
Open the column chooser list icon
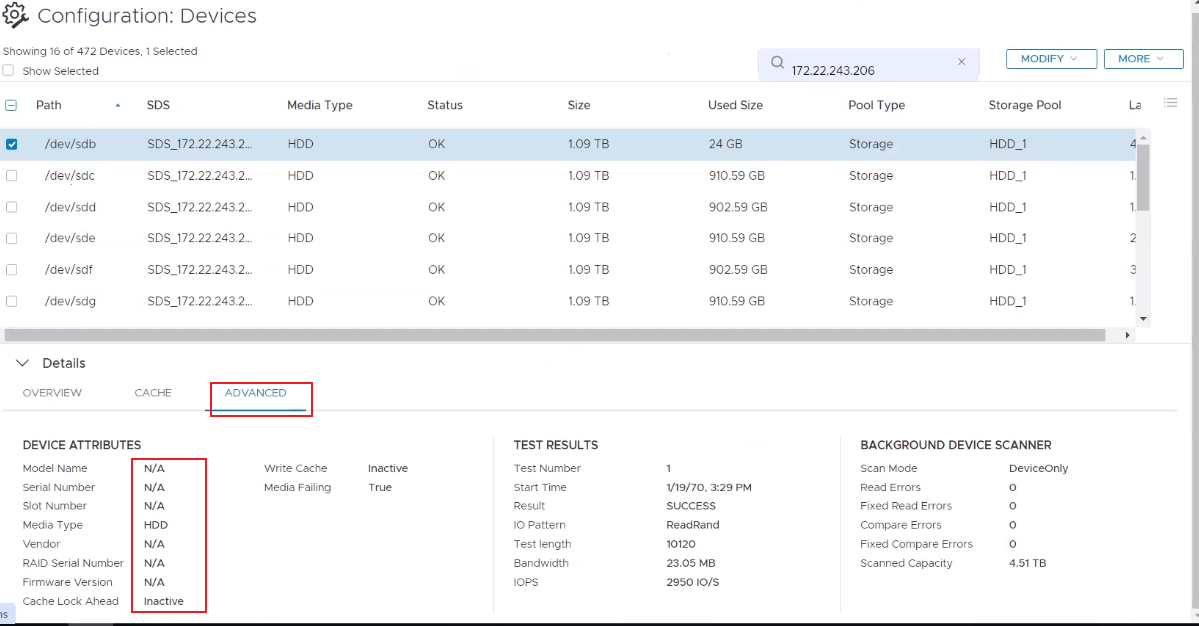(x=1171, y=103)
